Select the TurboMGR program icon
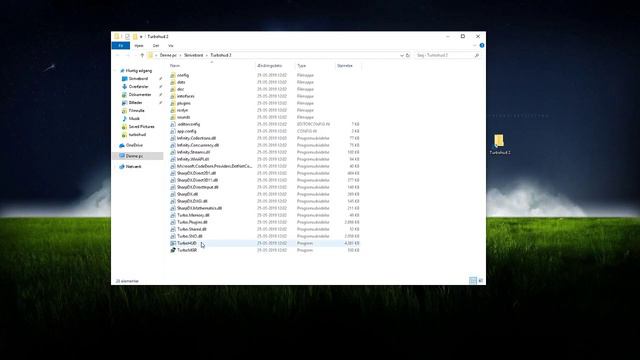The width and height of the screenshot is (640, 360). point(173,250)
